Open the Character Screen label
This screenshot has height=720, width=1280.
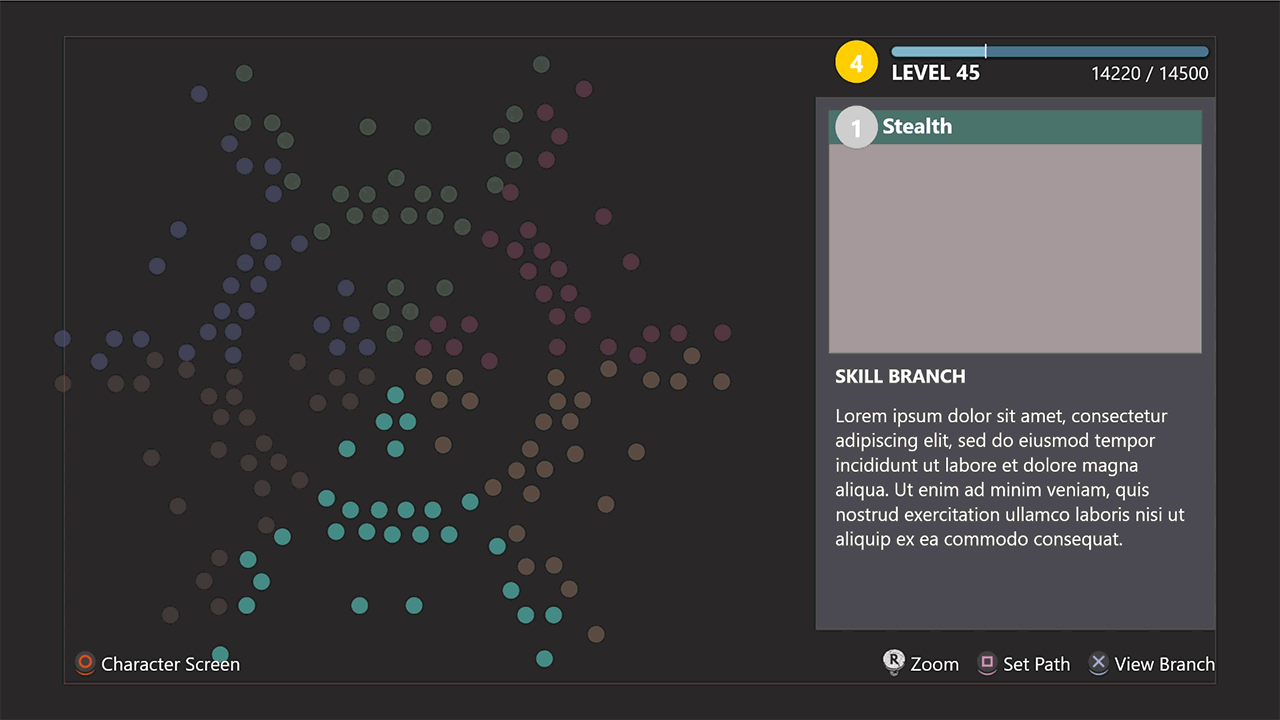171,664
